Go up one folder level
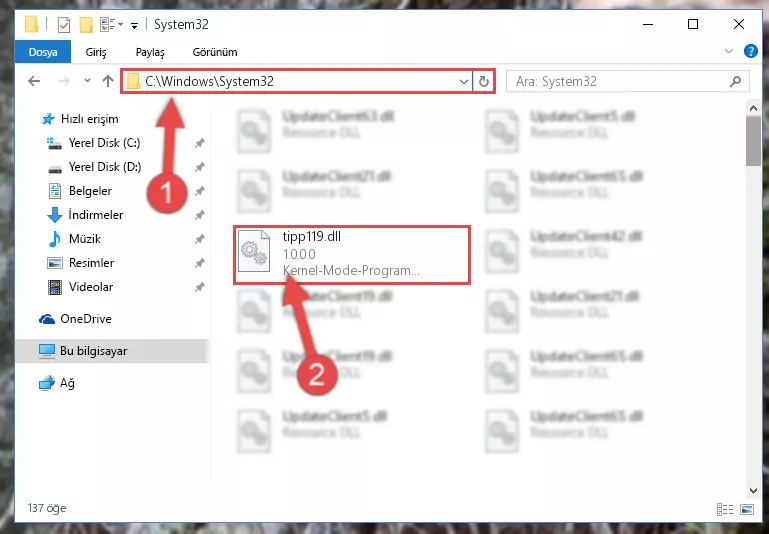The height and width of the screenshot is (534, 769). (x=108, y=81)
